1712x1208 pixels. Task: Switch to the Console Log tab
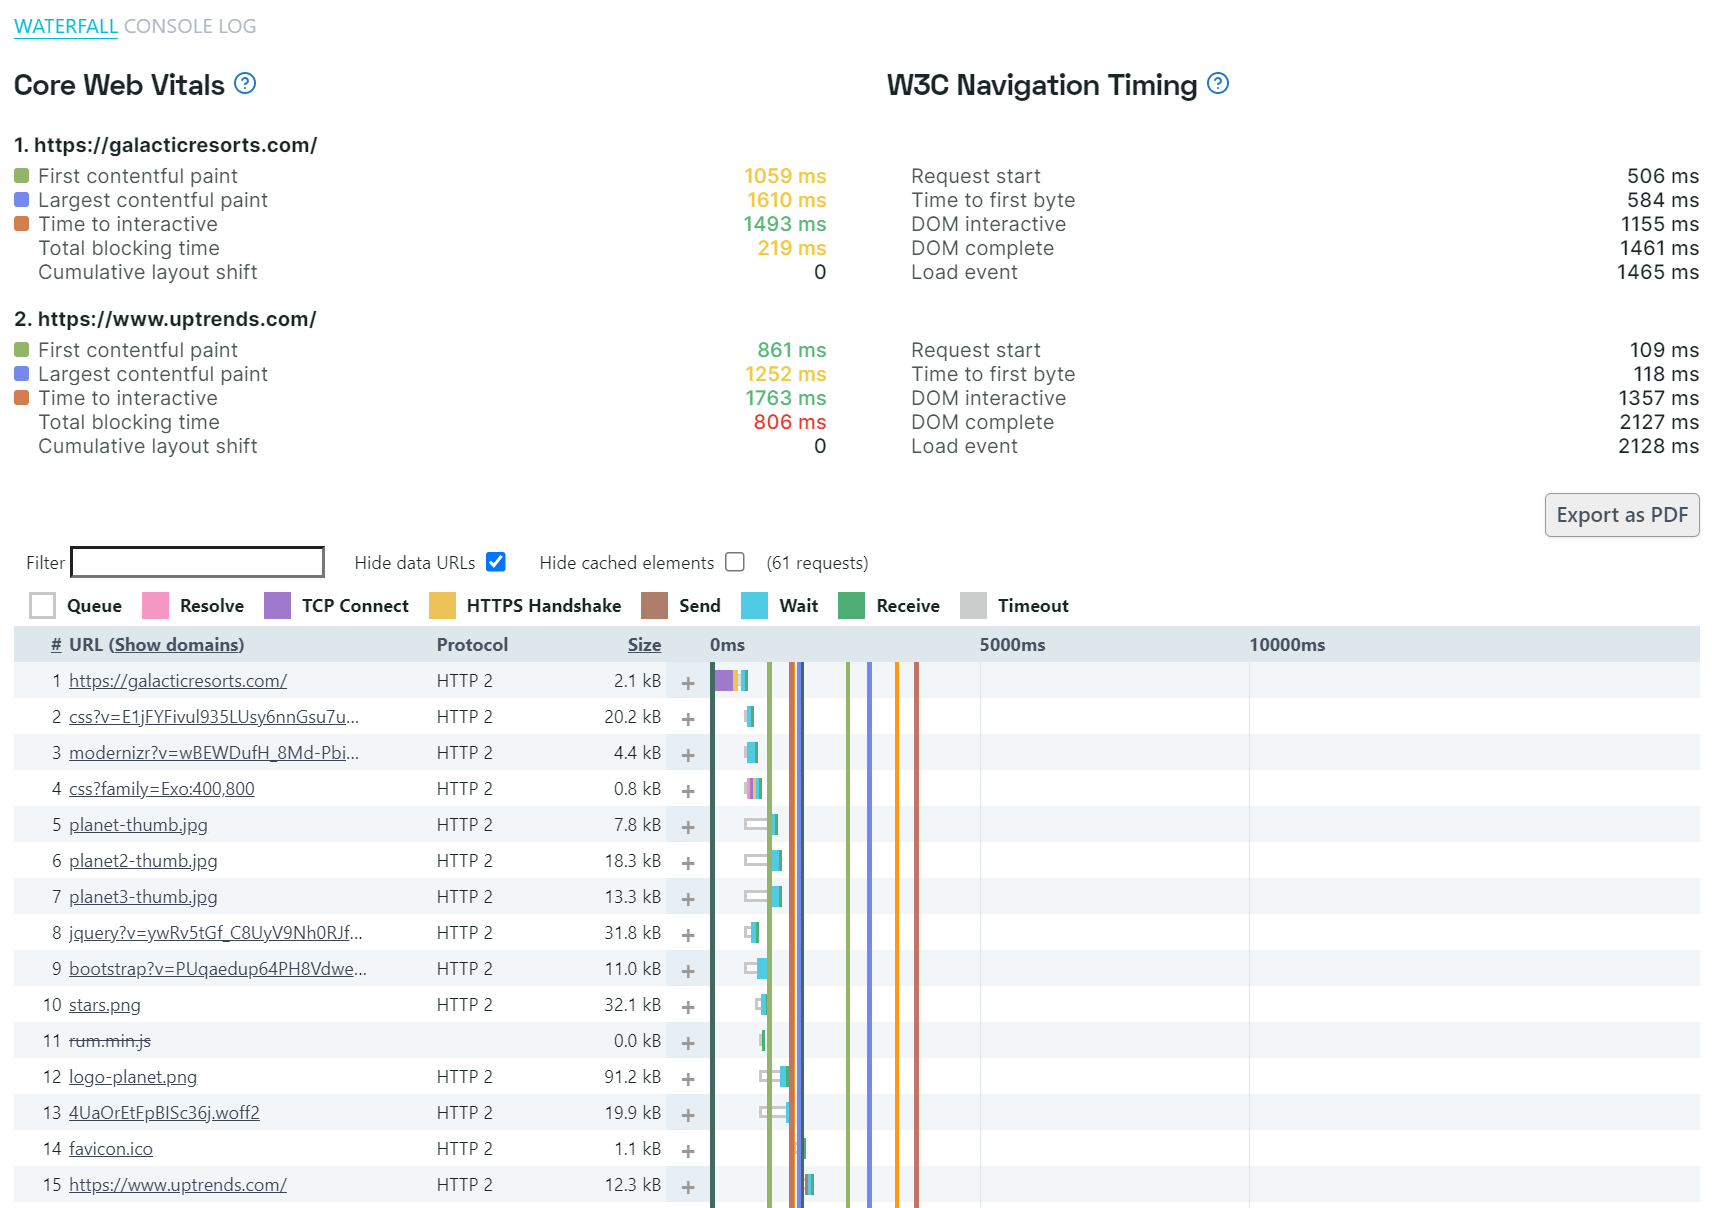point(190,27)
